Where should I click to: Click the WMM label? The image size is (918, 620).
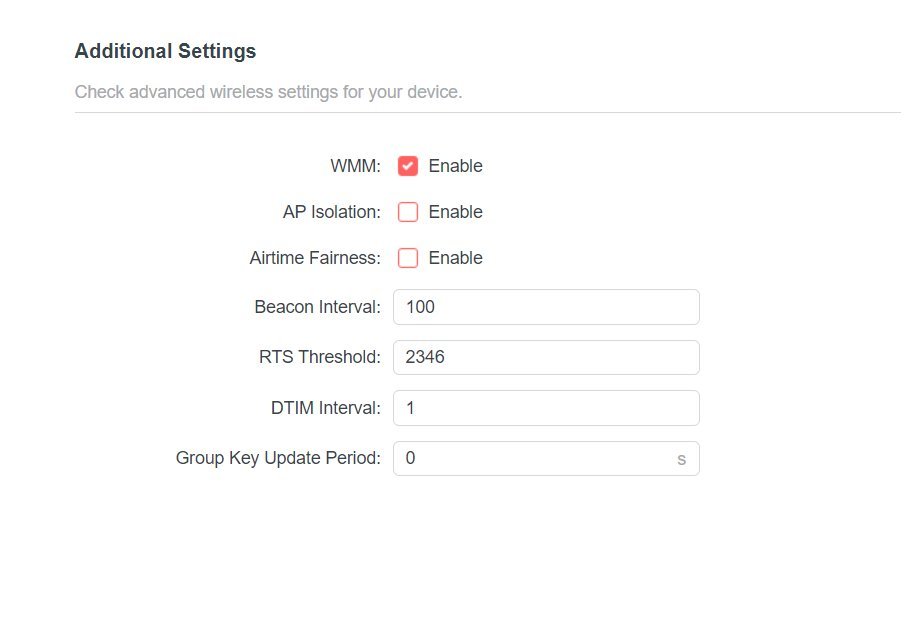point(355,166)
